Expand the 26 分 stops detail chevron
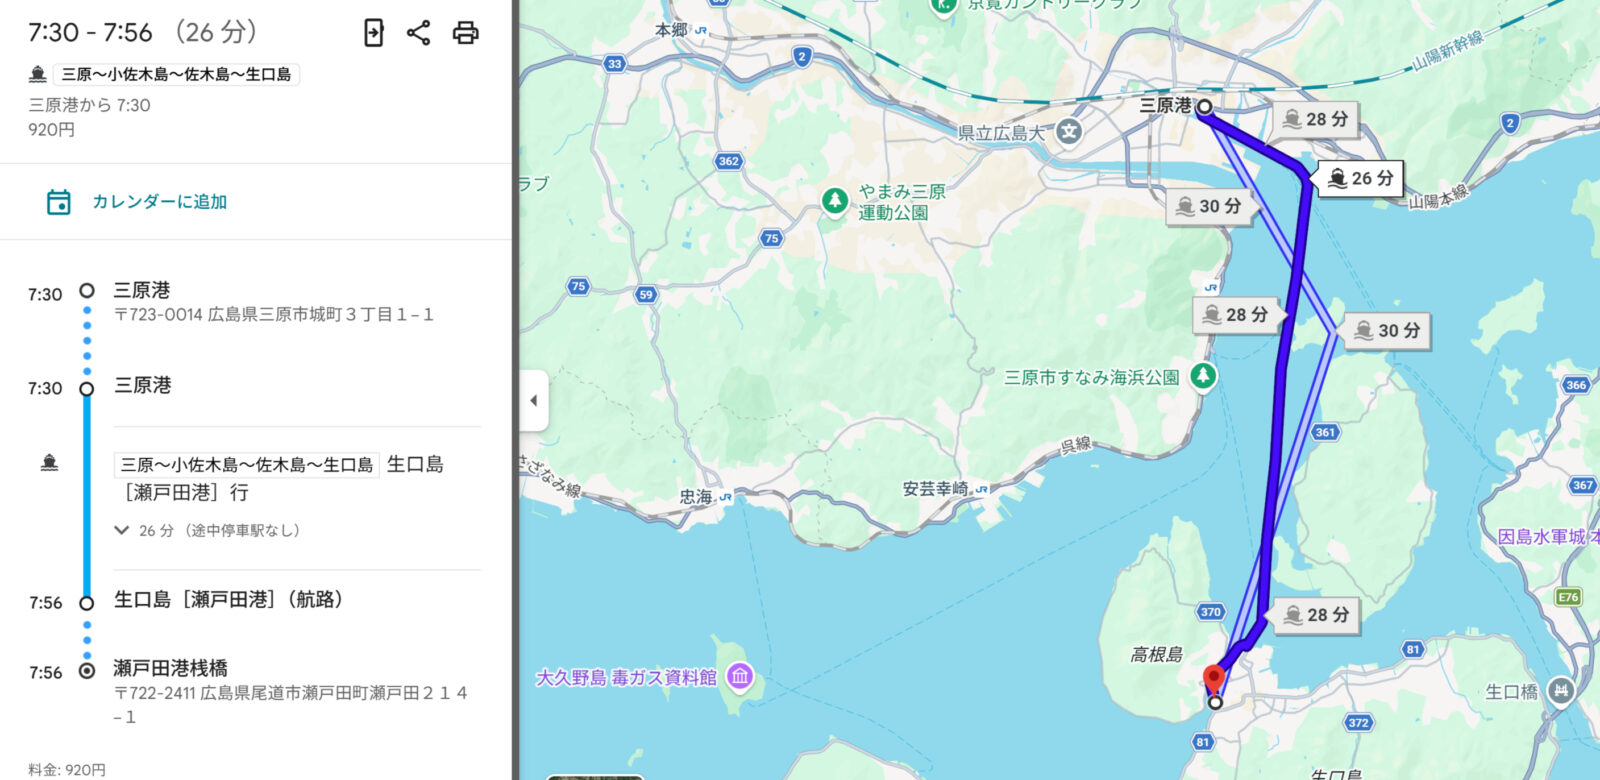Viewport: 1600px width, 780px height. [122, 530]
